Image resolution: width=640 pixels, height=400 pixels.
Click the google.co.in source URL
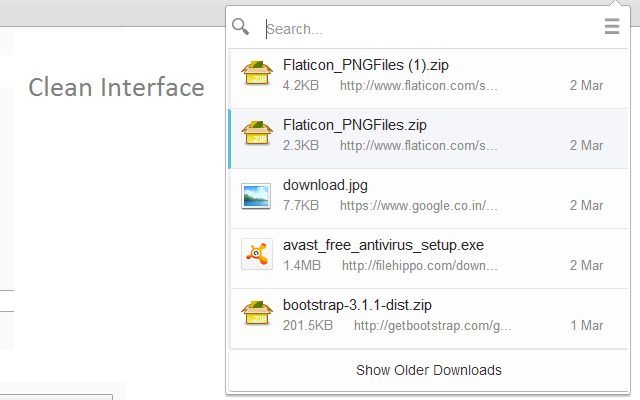tap(418, 206)
